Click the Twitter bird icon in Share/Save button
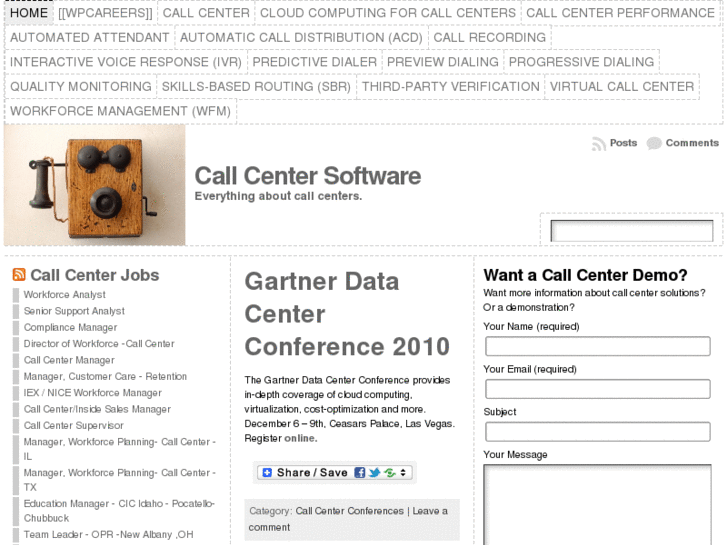 click(374, 473)
